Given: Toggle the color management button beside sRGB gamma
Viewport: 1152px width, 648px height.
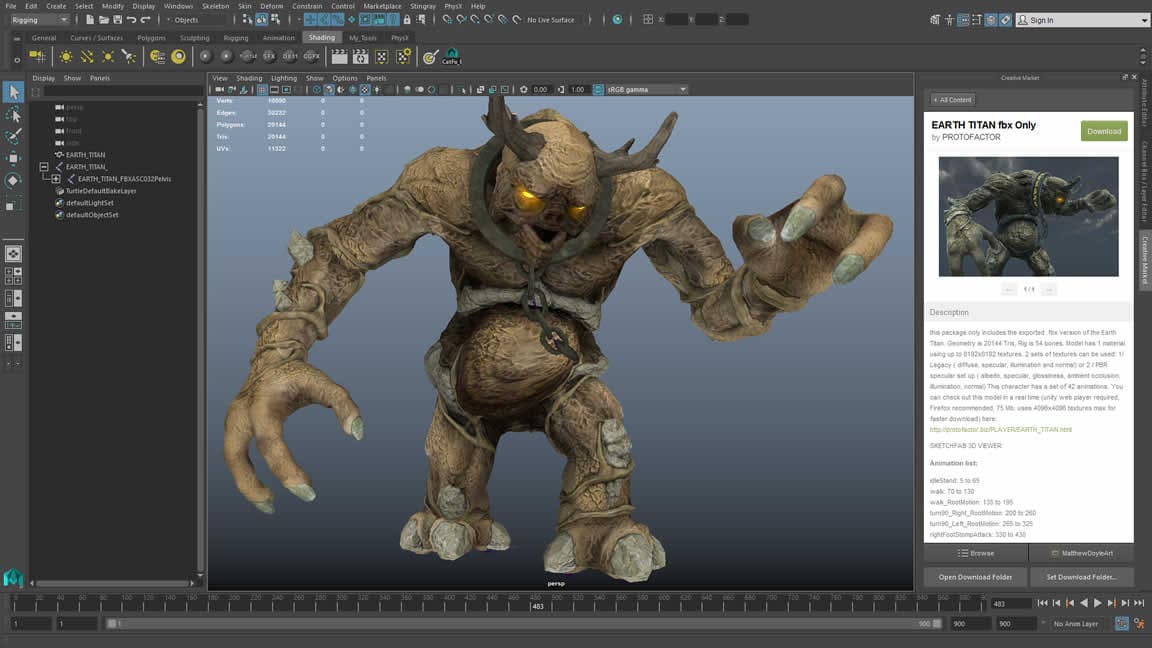Looking at the screenshot, I should click(x=598, y=90).
